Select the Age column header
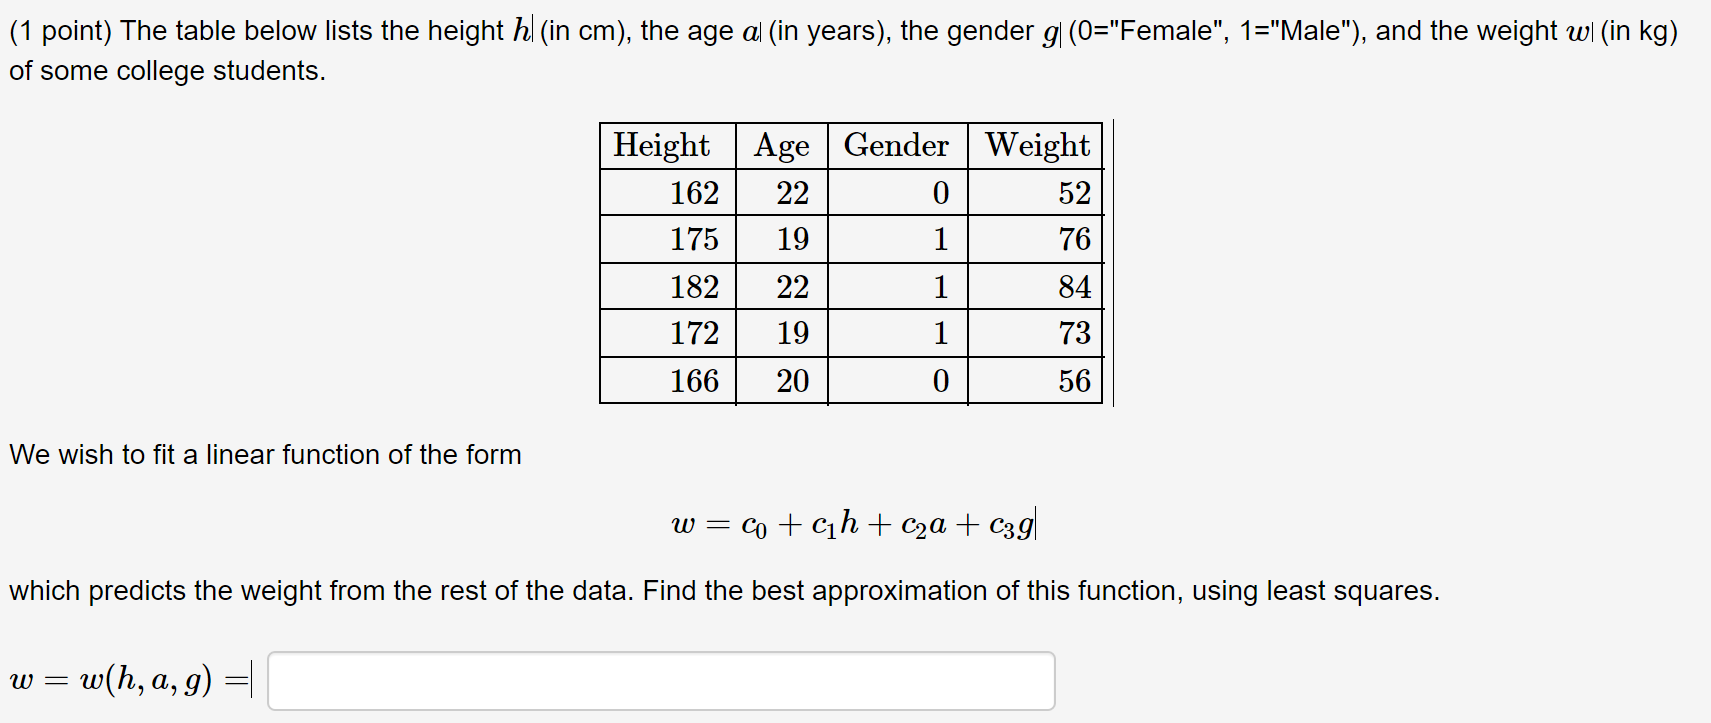 pyautogui.click(x=781, y=146)
